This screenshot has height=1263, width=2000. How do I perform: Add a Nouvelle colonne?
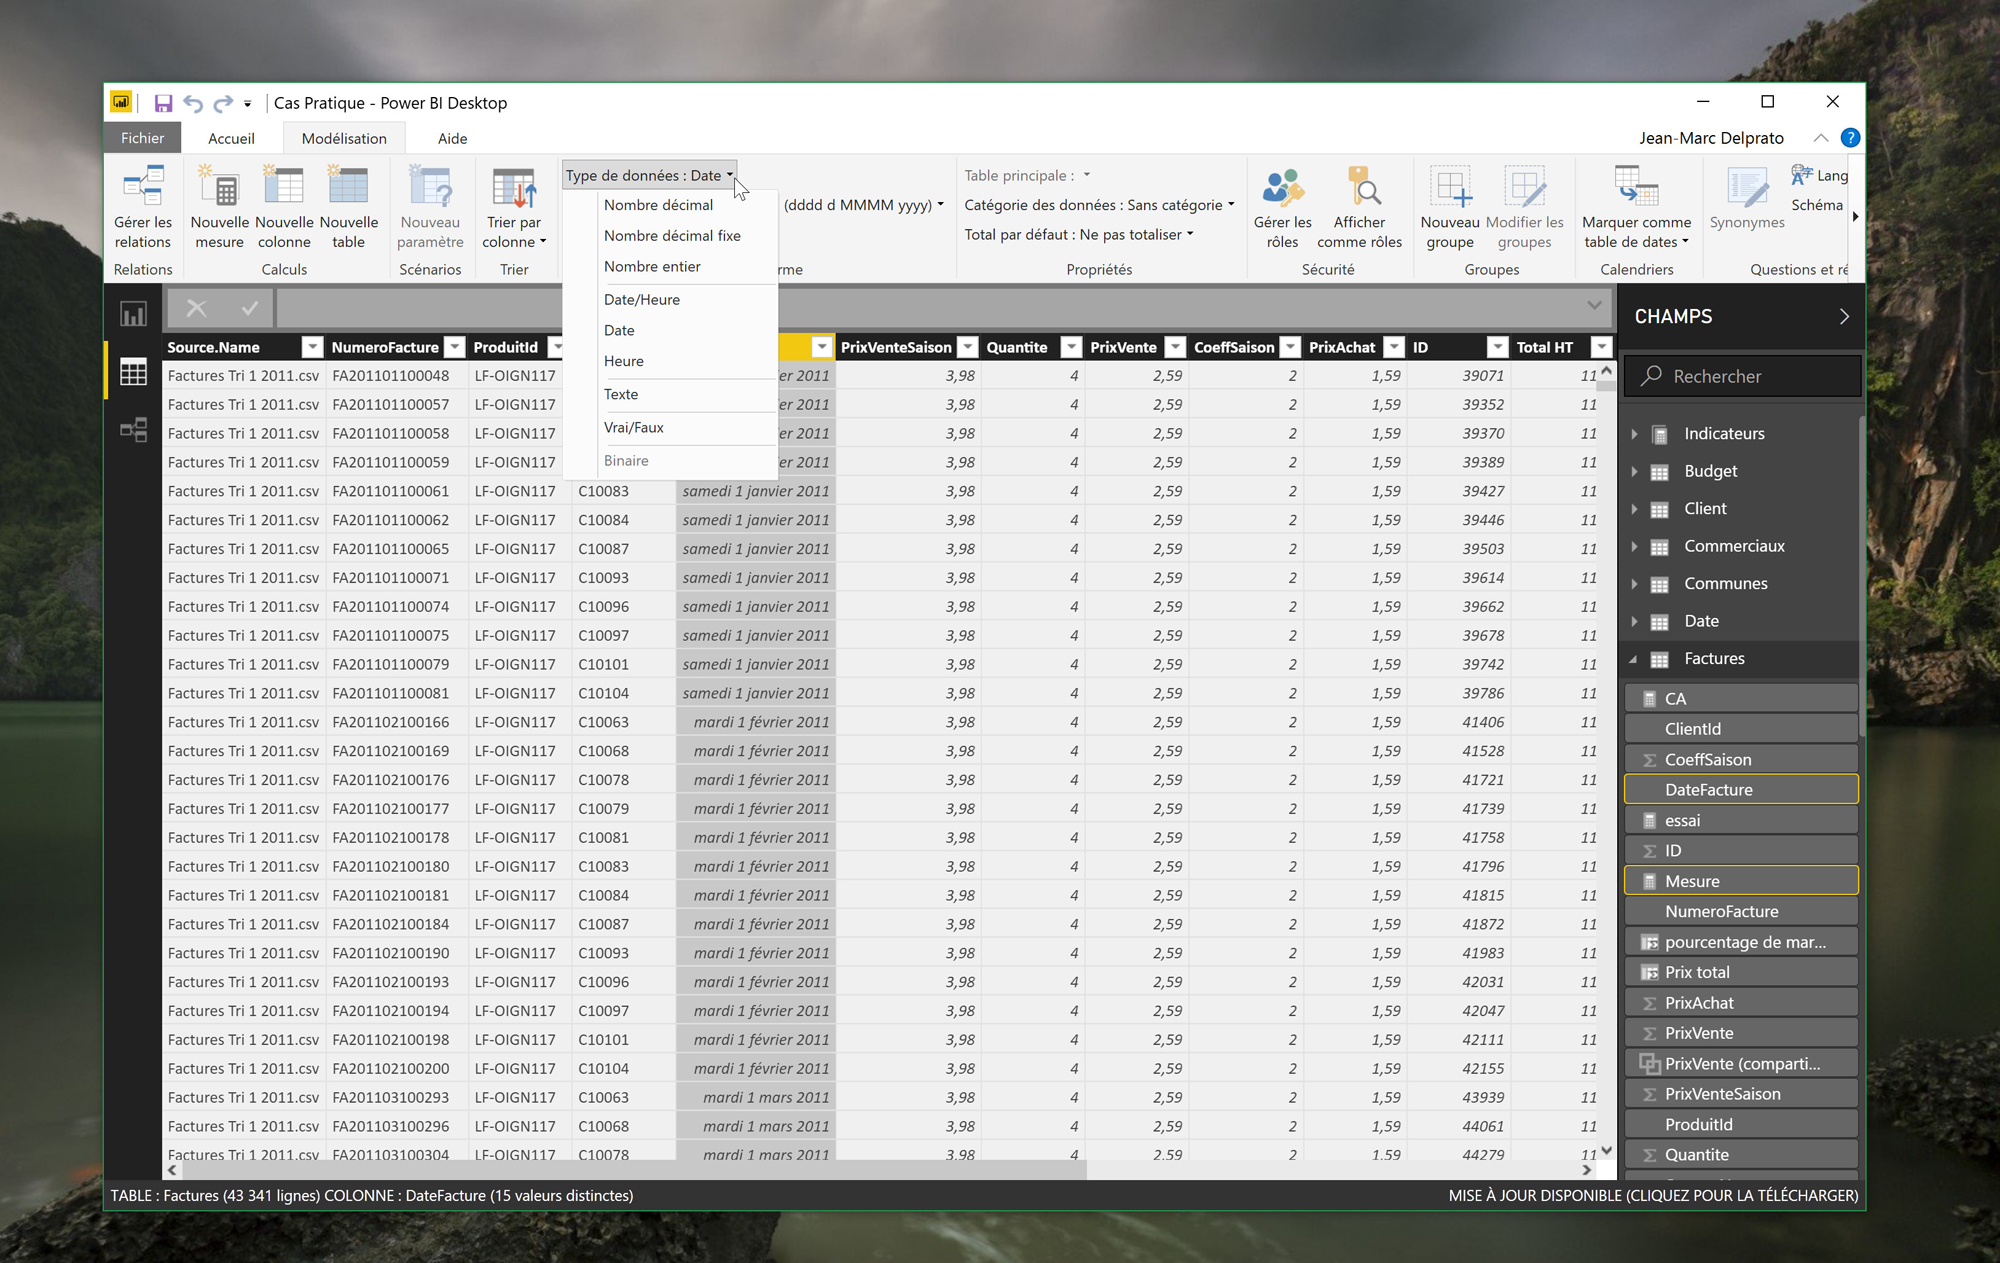click(x=283, y=207)
